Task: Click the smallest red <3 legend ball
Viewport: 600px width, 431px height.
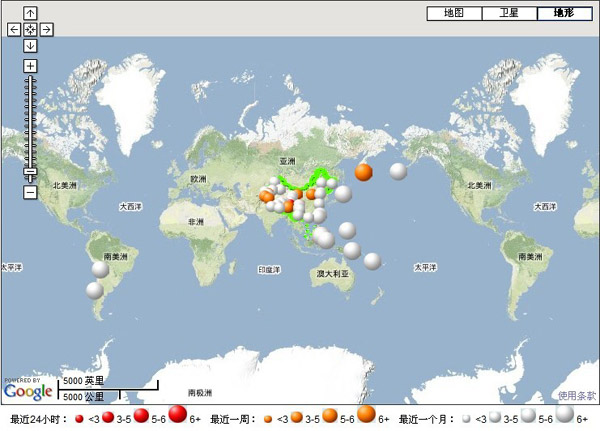Action: point(79,419)
